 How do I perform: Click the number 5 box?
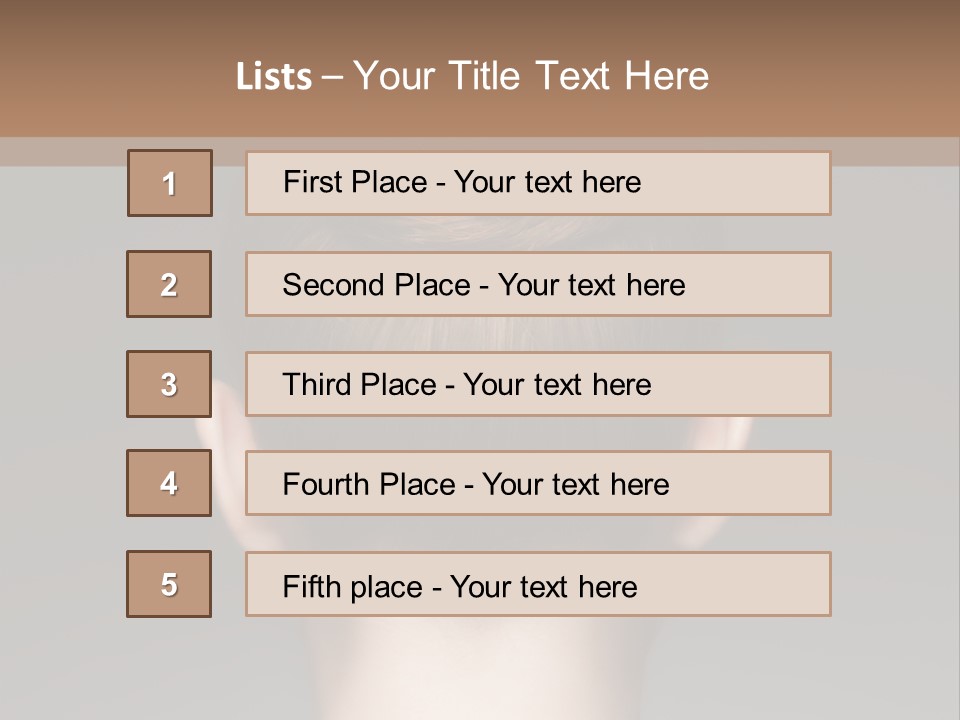pos(169,584)
